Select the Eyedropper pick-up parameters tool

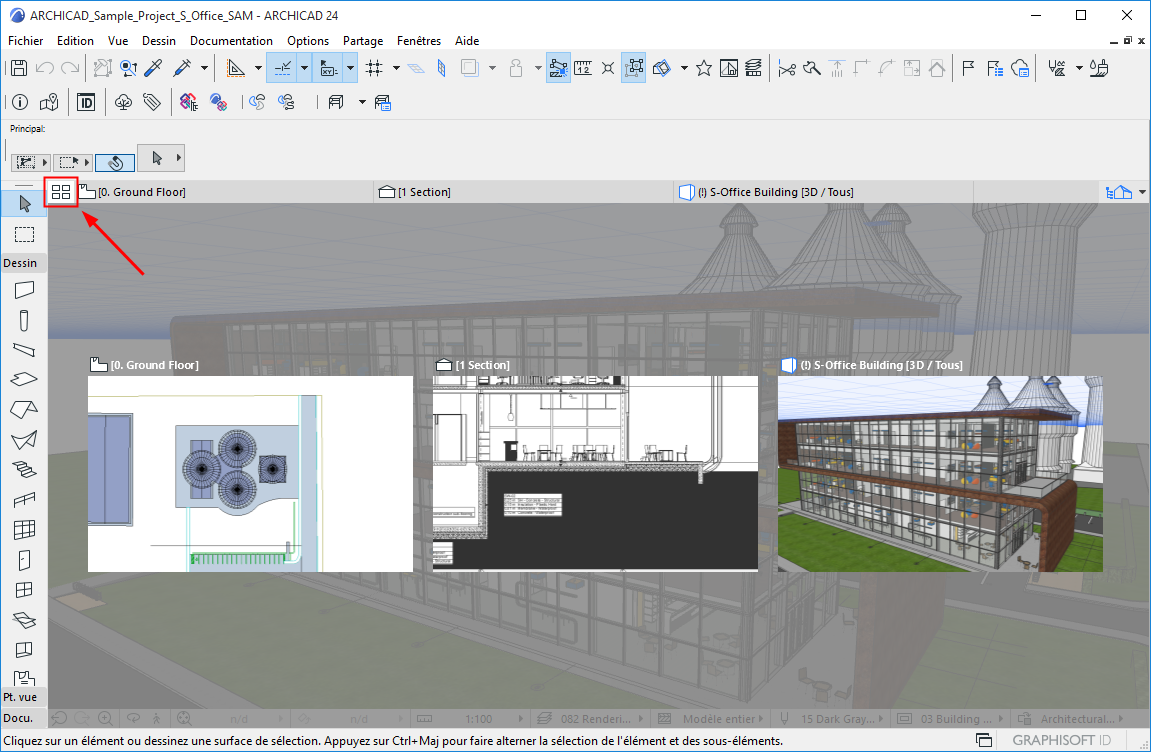[x=153, y=68]
